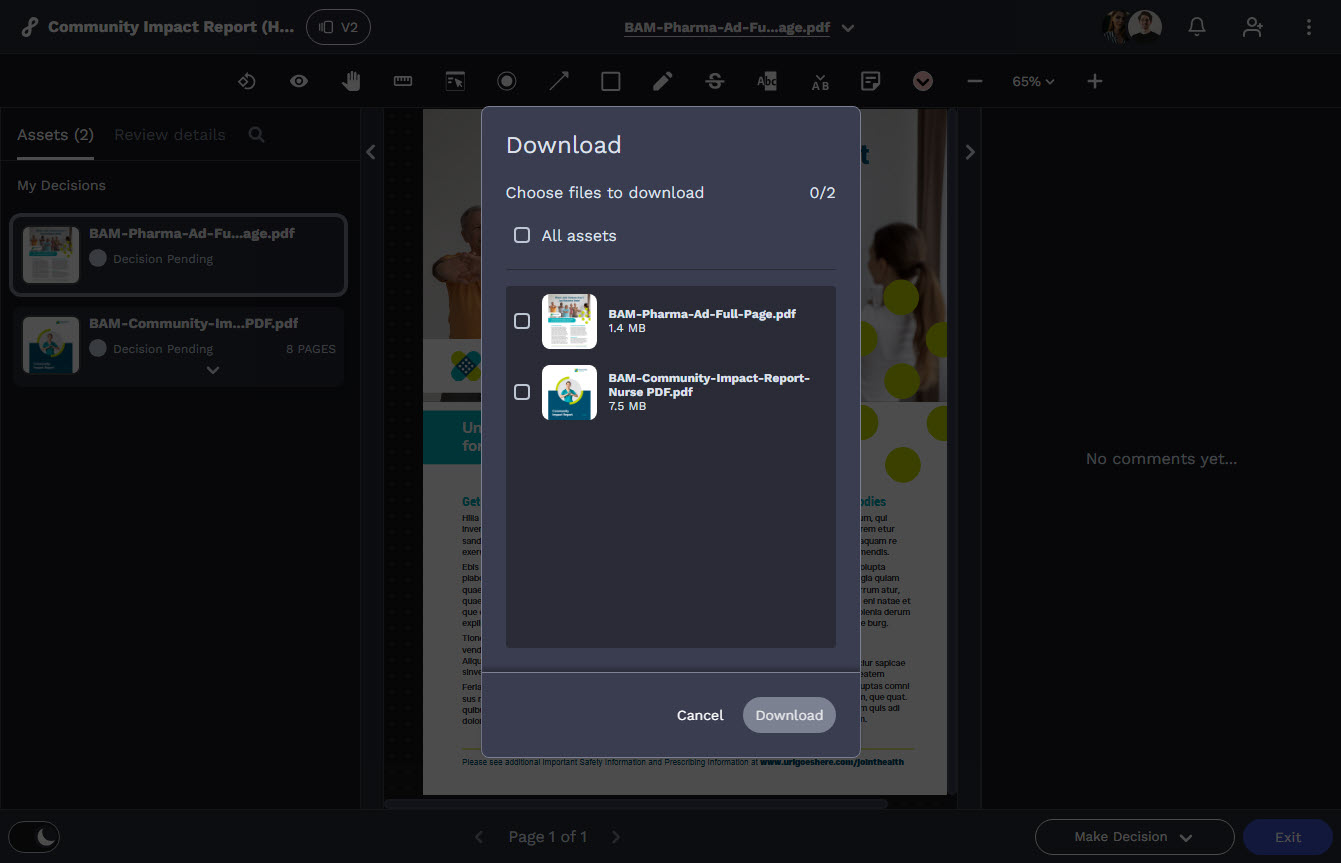The height and width of the screenshot is (863, 1341).
Task: Activate the search in the assets panel
Action: pos(256,134)
